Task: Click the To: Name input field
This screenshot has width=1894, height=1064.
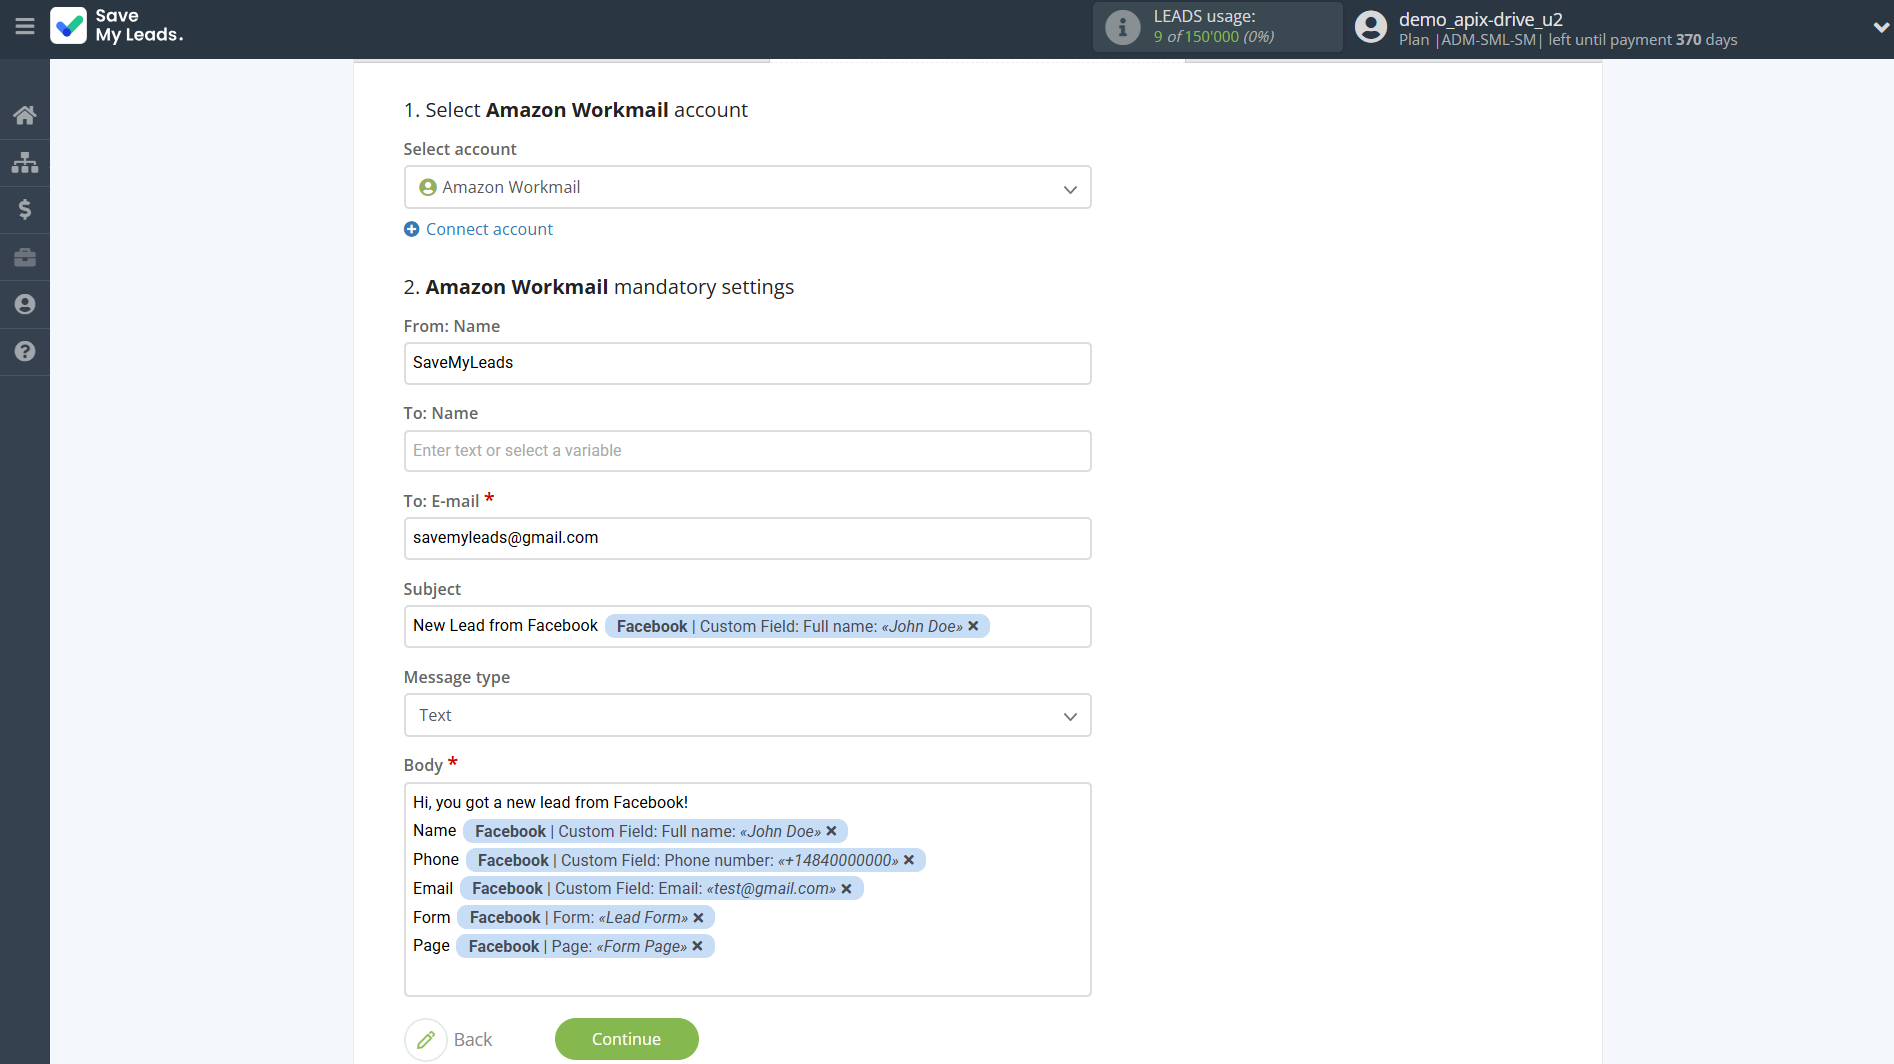Action: click(747, 450)
